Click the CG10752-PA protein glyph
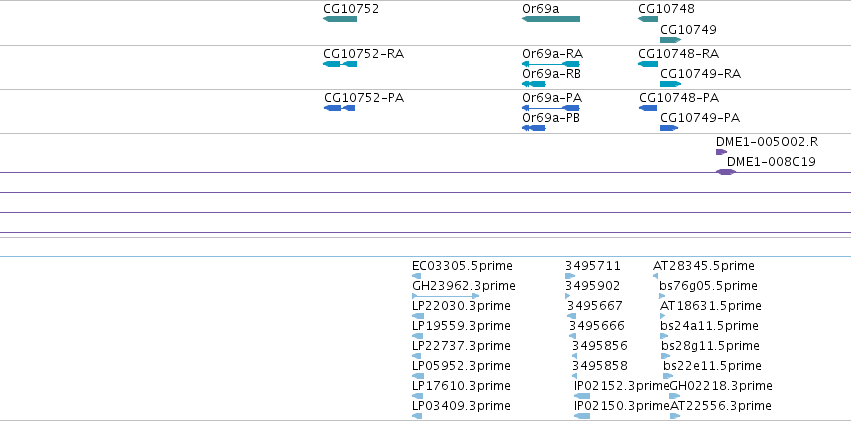851x421 pixels. click(x=340, y=108)
